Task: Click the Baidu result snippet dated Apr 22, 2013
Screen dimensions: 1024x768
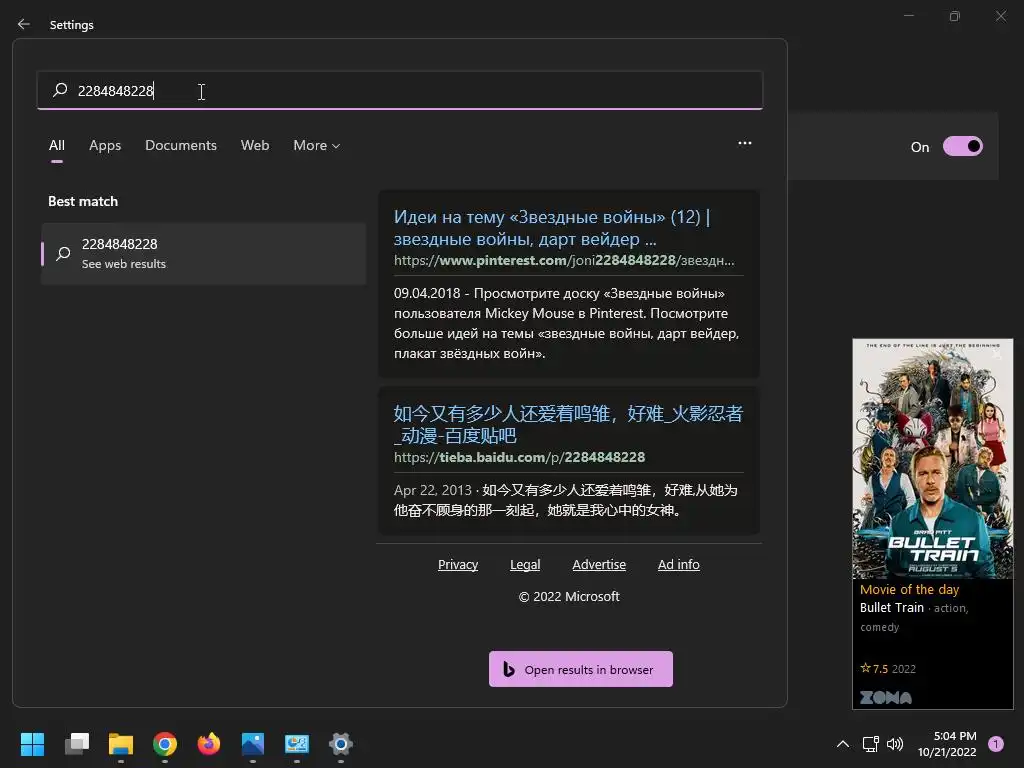Action: tap(566, 500)
